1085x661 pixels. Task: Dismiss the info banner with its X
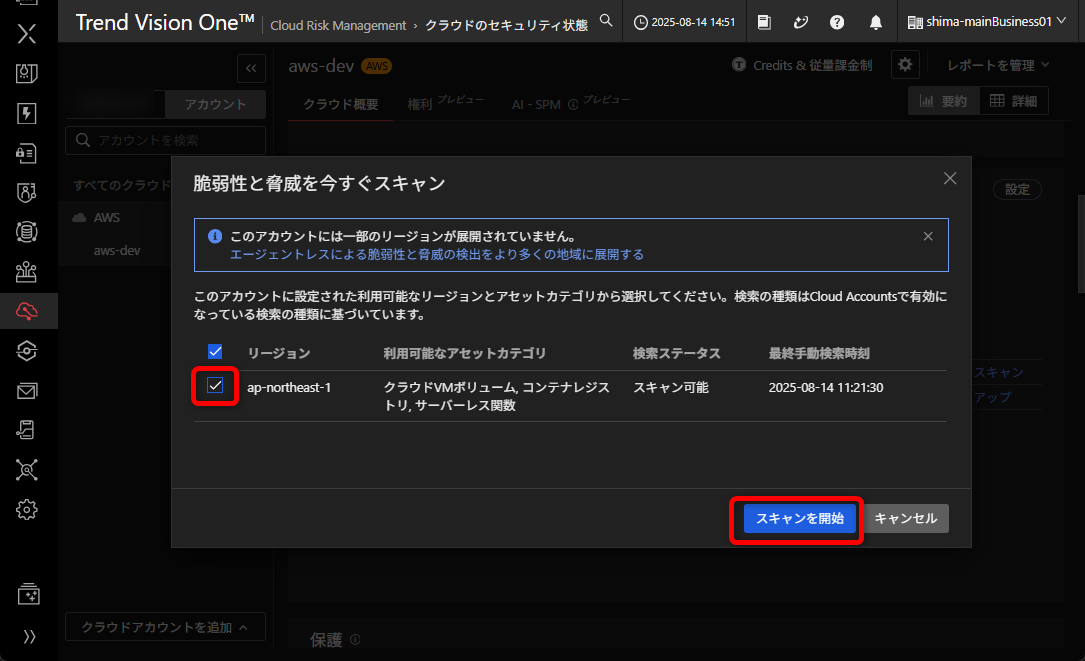point(928,237)
